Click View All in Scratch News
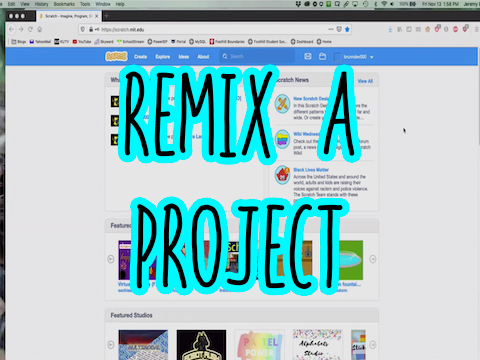The height and width of the screenshot is (360, 480). pos(365,81)
